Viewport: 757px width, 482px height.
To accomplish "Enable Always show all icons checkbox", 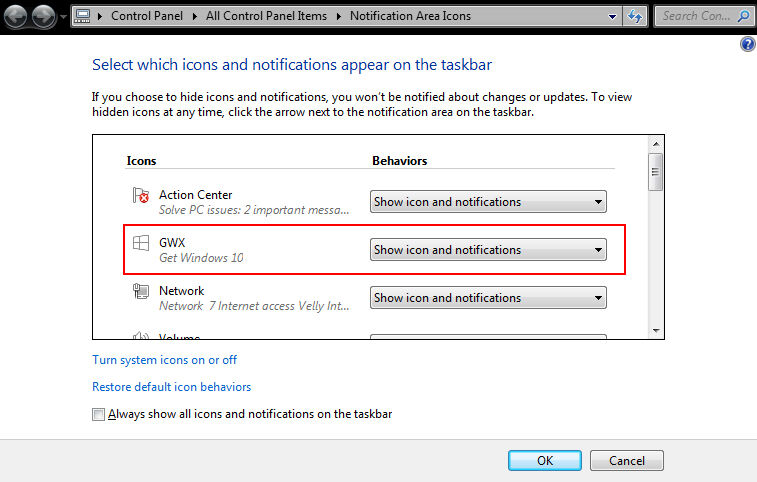I will click(98, 414).
